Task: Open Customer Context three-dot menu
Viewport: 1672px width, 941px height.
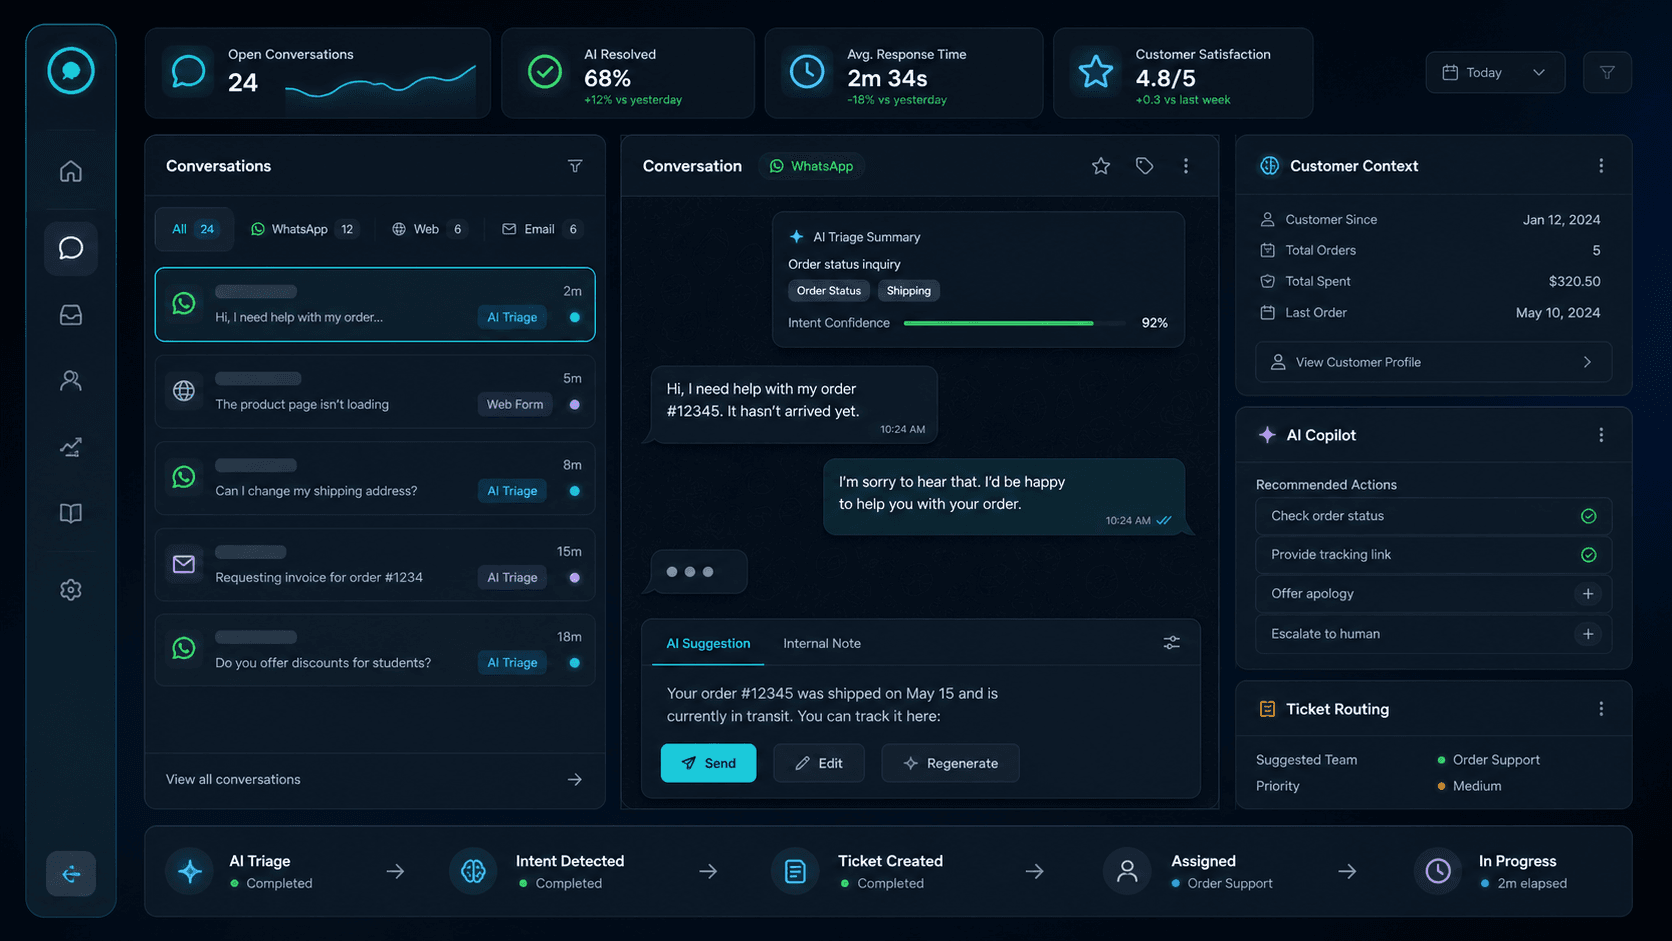Action: (x=1601, y=166)
